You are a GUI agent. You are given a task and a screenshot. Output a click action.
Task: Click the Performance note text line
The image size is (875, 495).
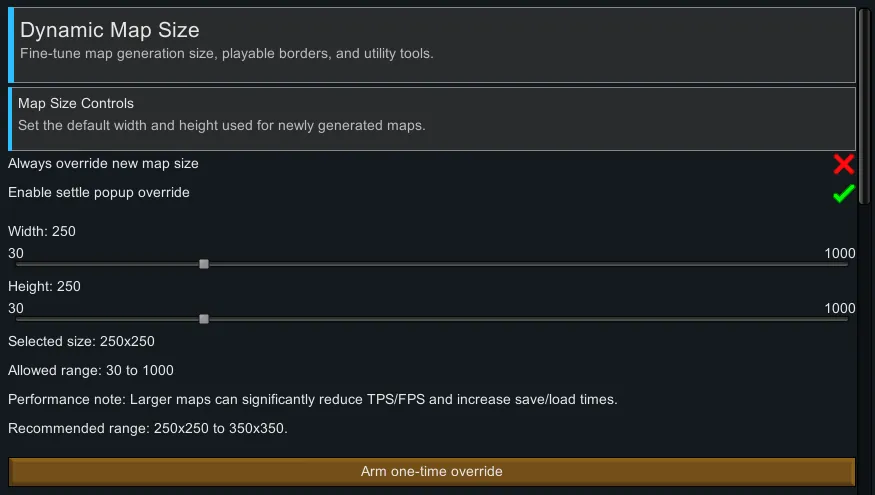point(312,399)
